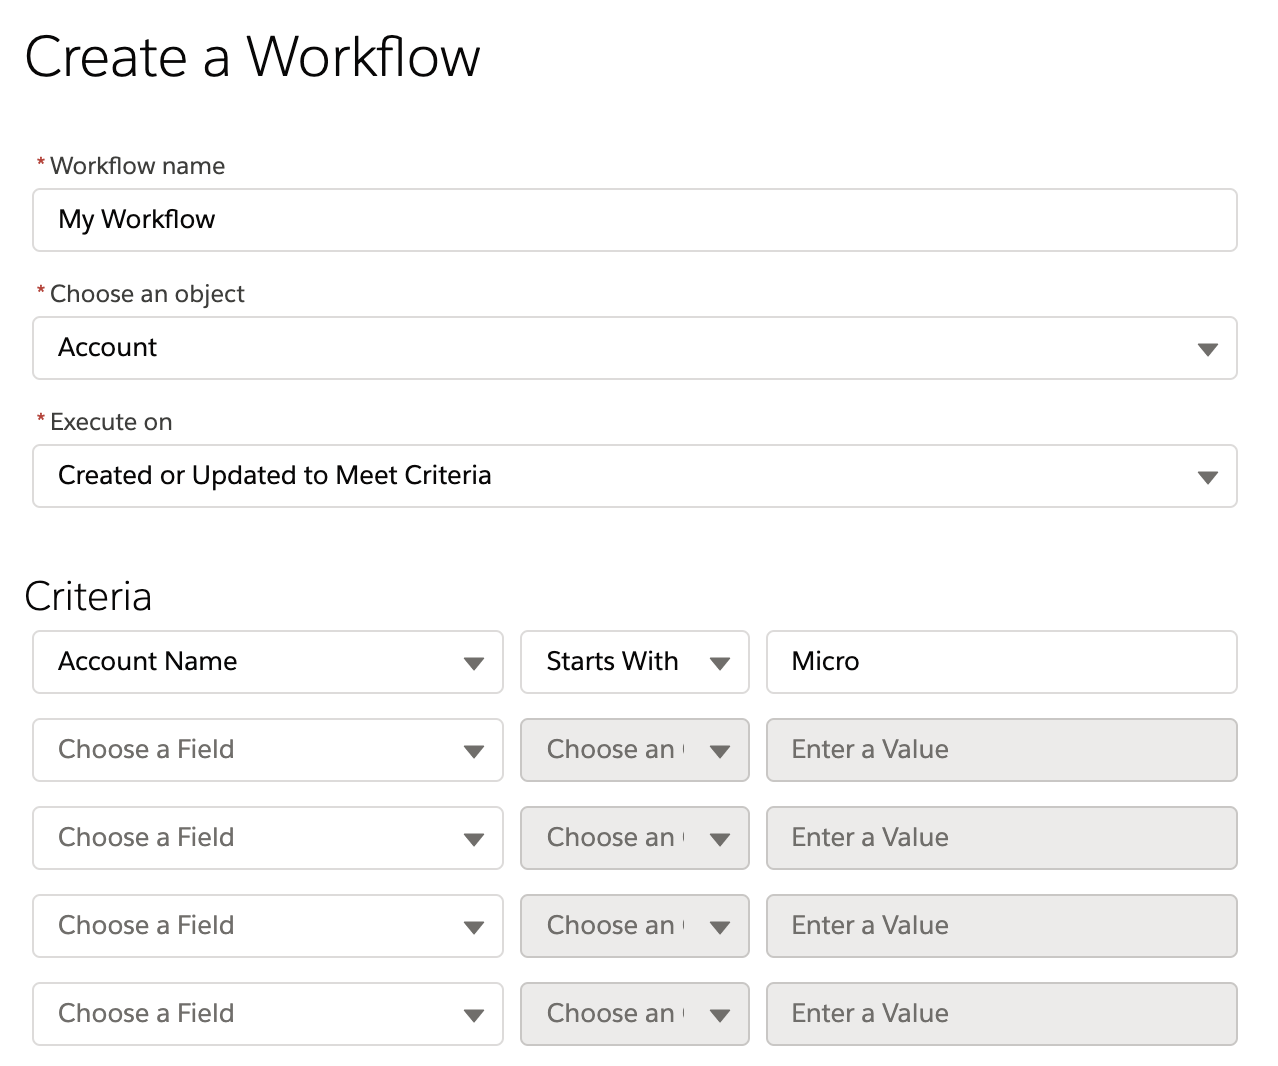Screen dimensions: 1278x1066
Task: Open Choose a Field in last criteria row
Action: (x=267, y=1014)
